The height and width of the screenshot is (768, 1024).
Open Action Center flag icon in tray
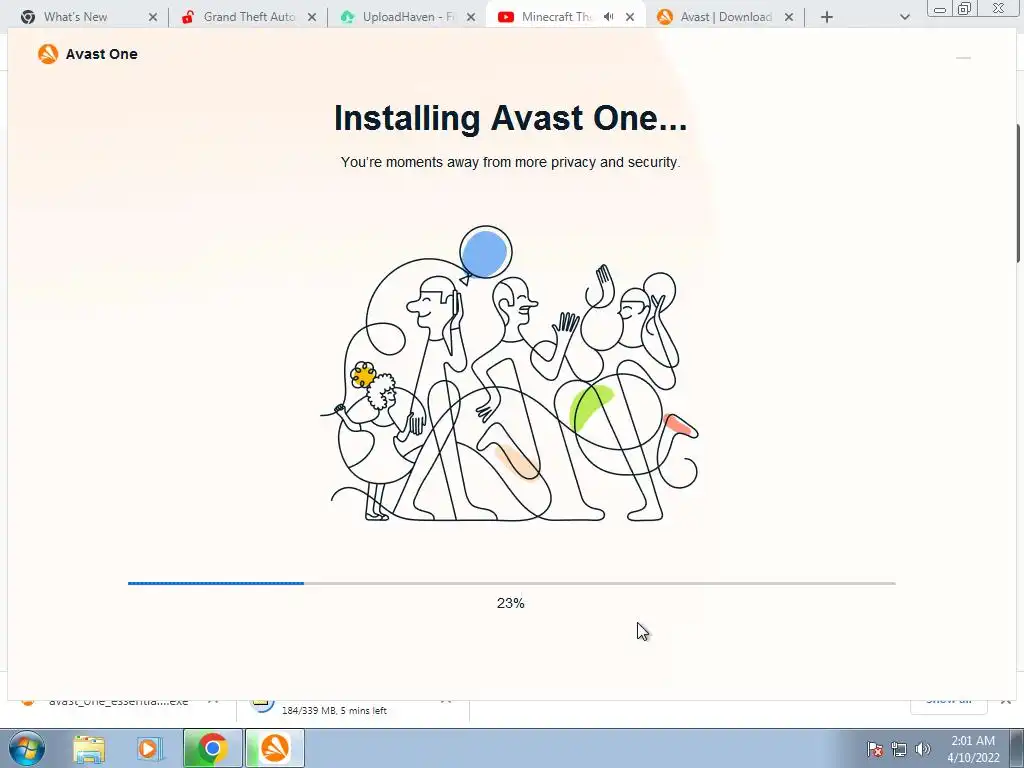coord(875,749)
